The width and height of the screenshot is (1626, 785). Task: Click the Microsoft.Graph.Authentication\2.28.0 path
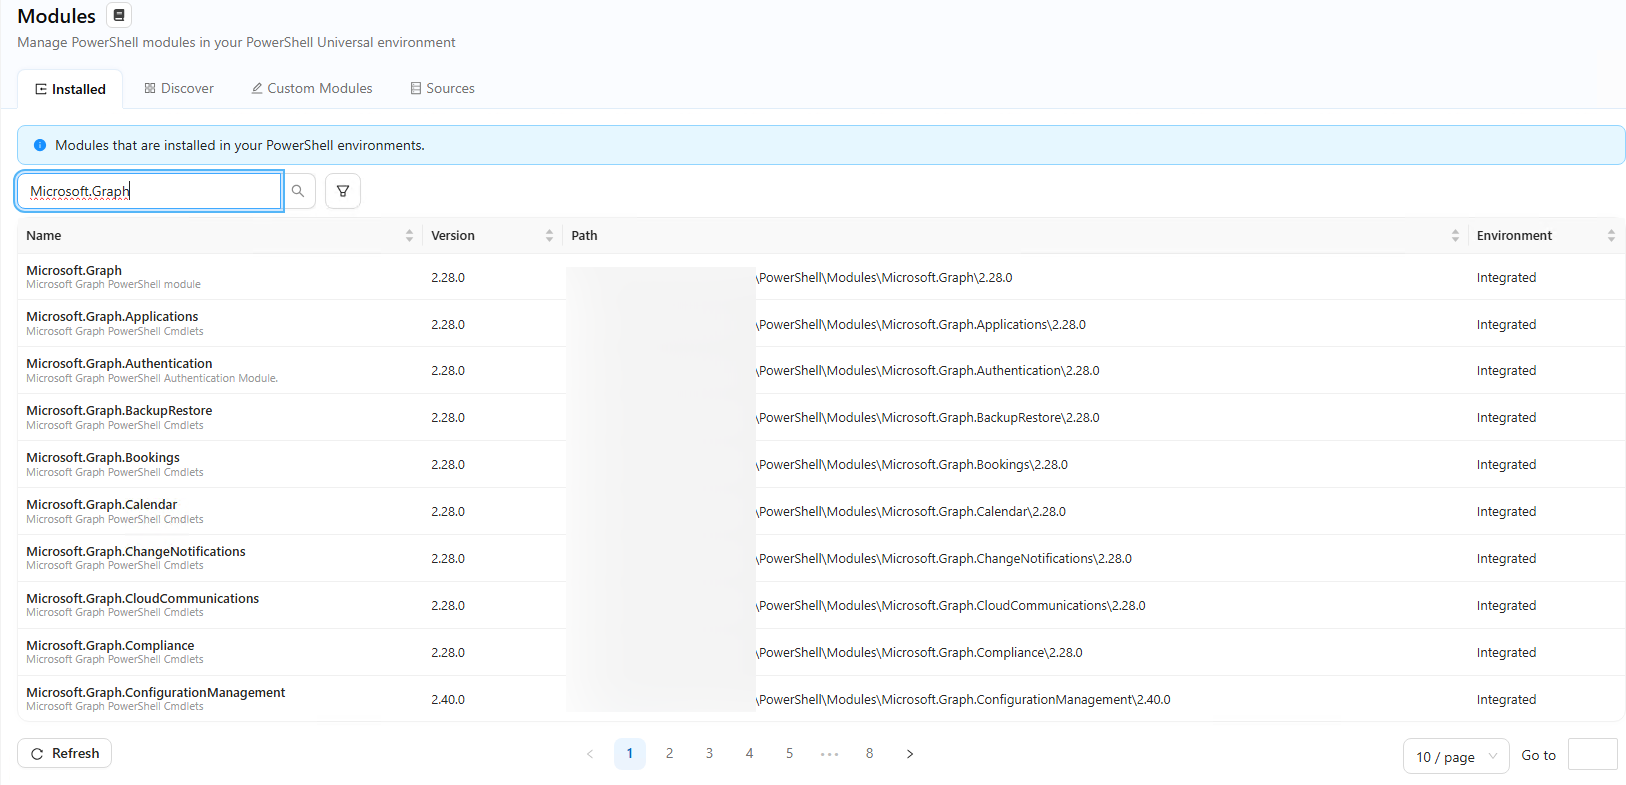click(928, 371)
